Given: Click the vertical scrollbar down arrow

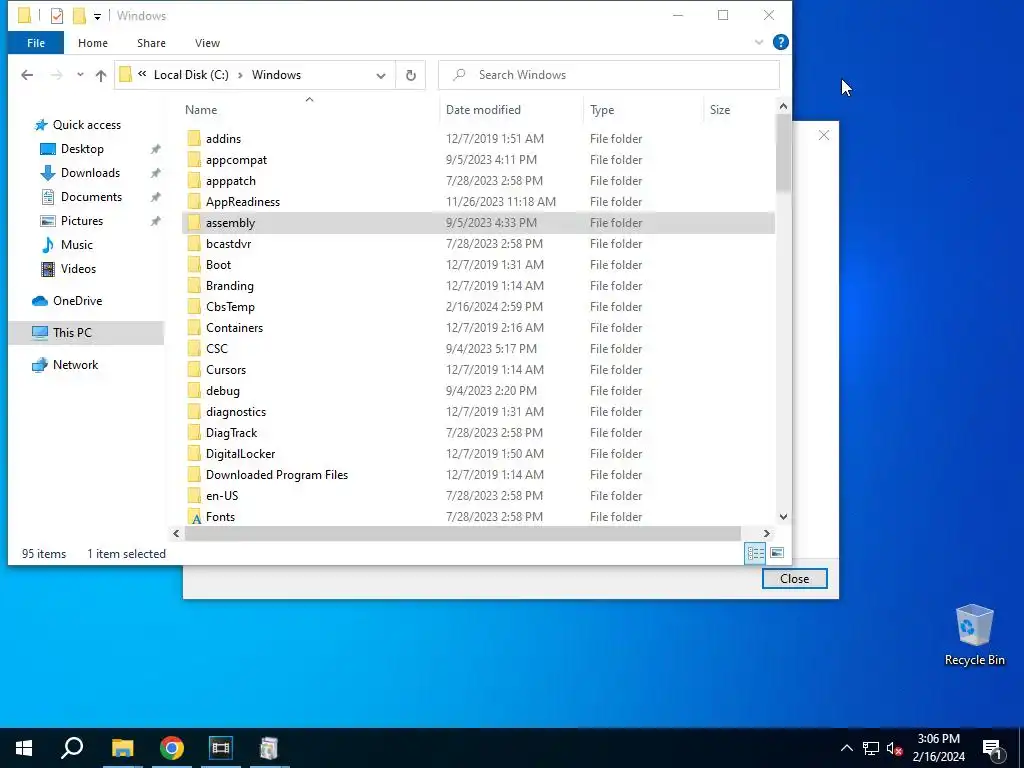Looking at the screenshot, I should tap(783, 517).
